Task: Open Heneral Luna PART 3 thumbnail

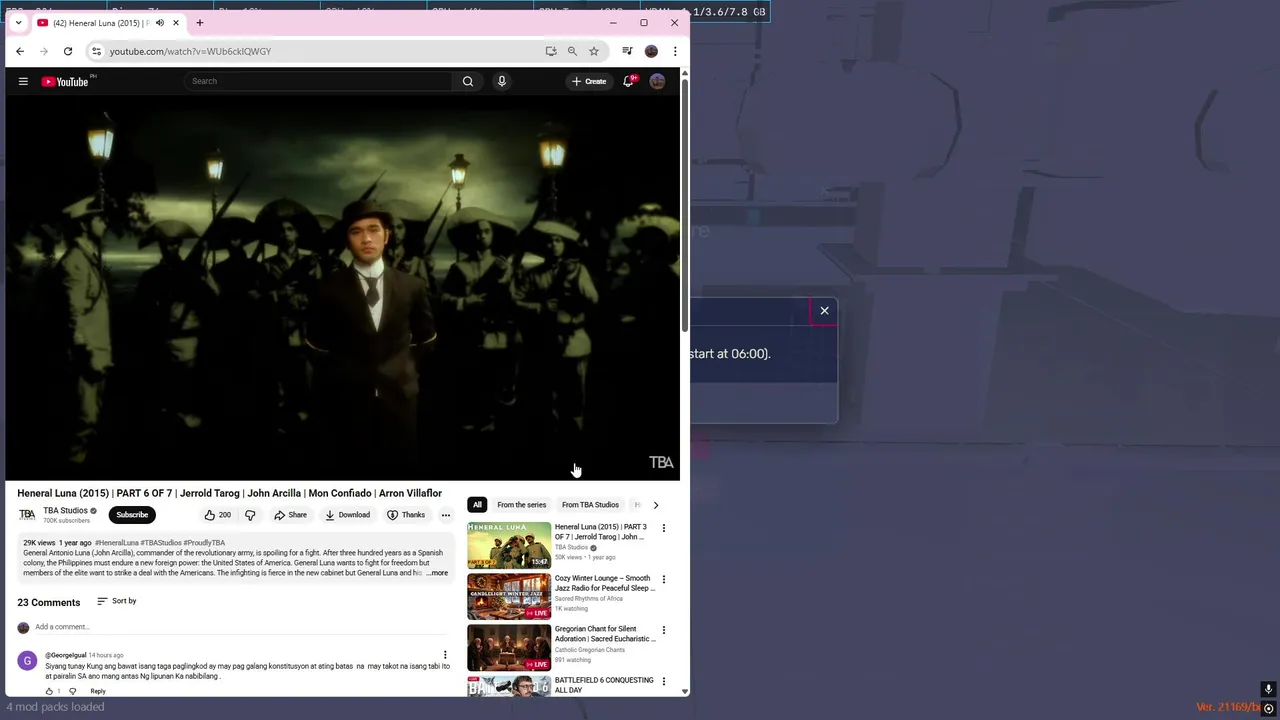Action: (509, 545)
